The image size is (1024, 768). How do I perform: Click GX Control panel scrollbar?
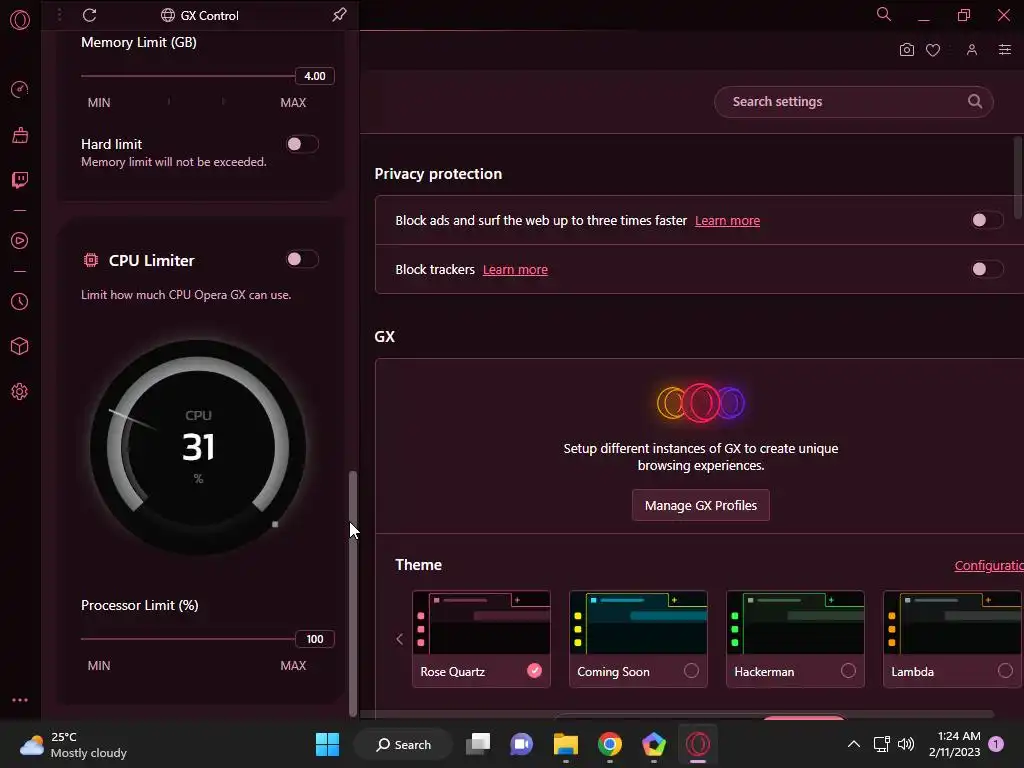point(353,593)
